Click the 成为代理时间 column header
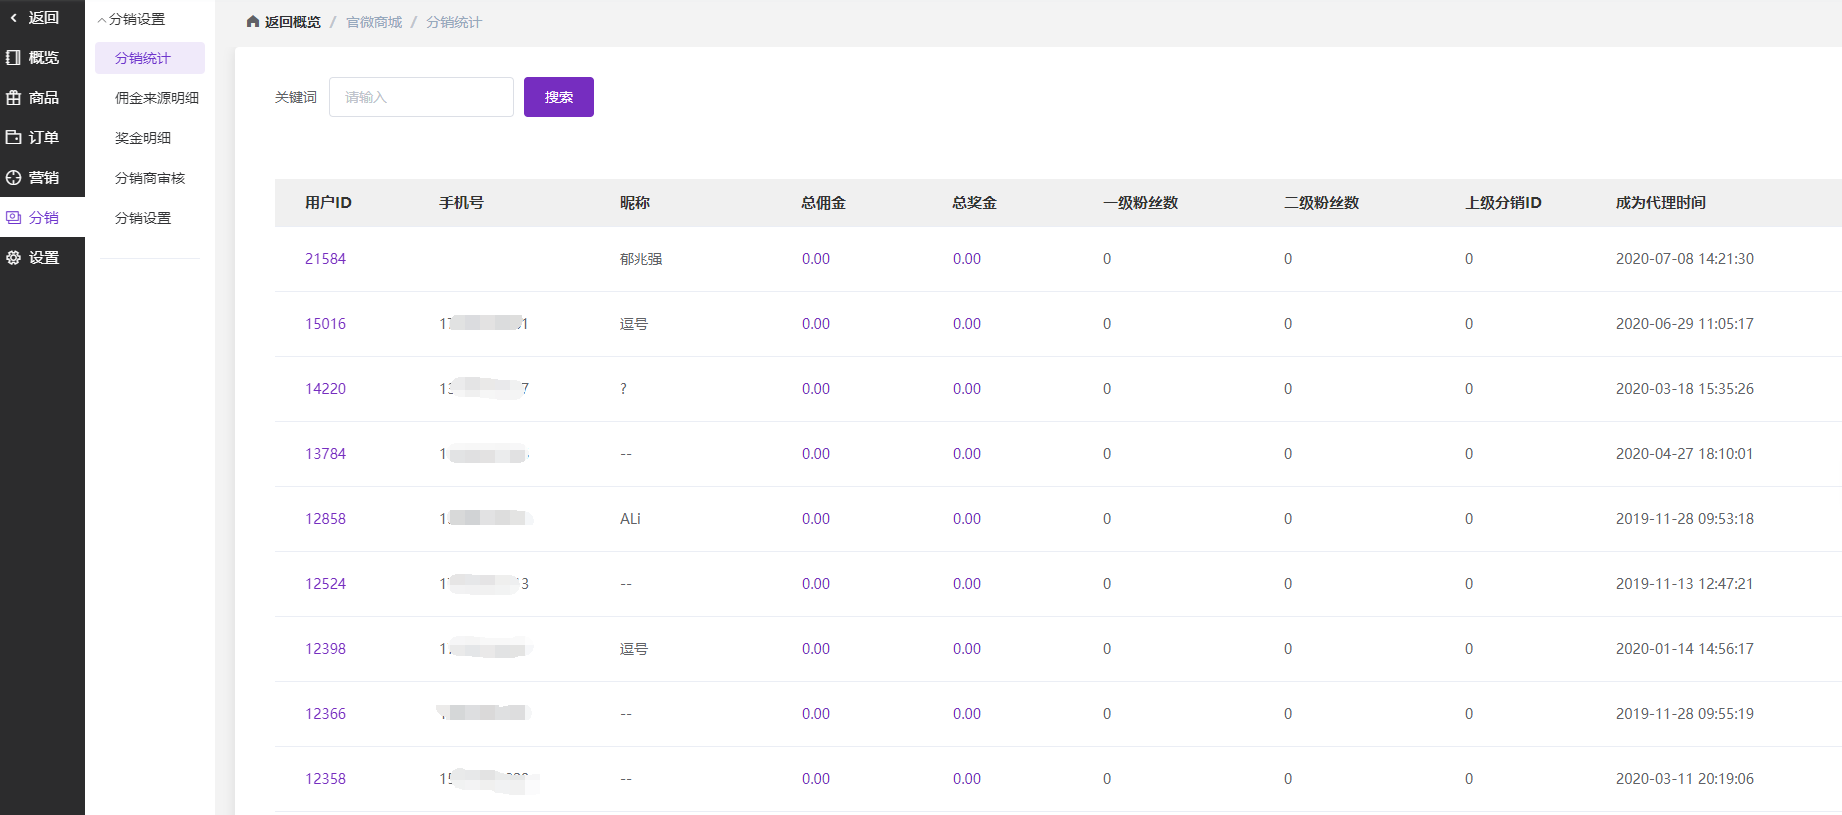Viewport: 1842px width, 815px height. 1661,203
